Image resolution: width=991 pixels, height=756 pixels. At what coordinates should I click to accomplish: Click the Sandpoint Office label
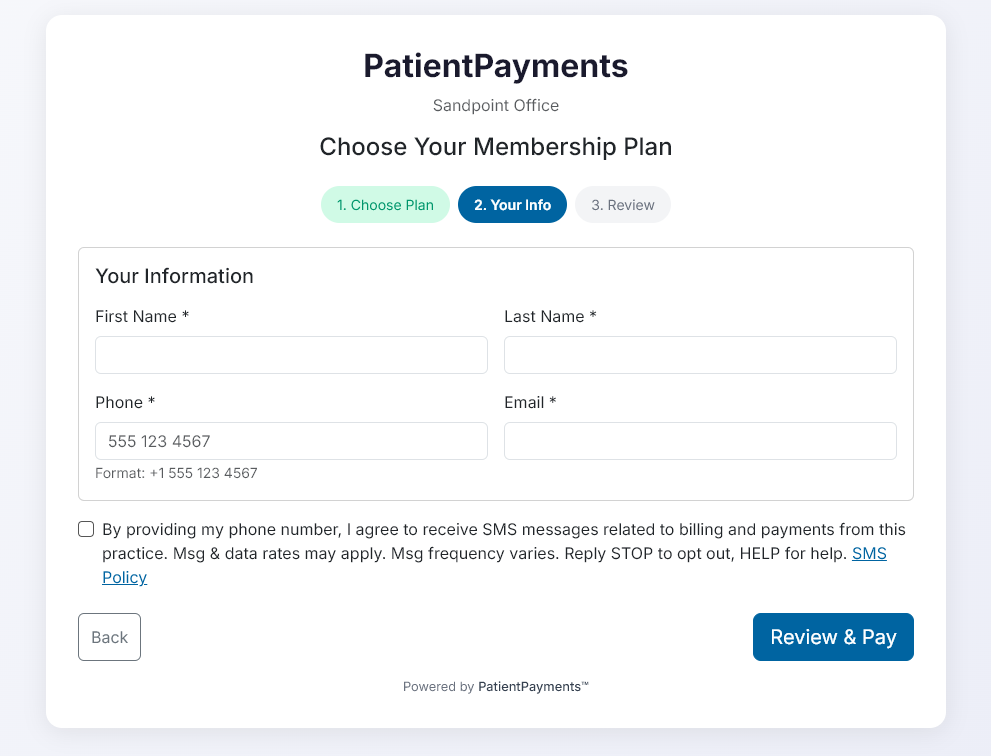pos(496,105)
